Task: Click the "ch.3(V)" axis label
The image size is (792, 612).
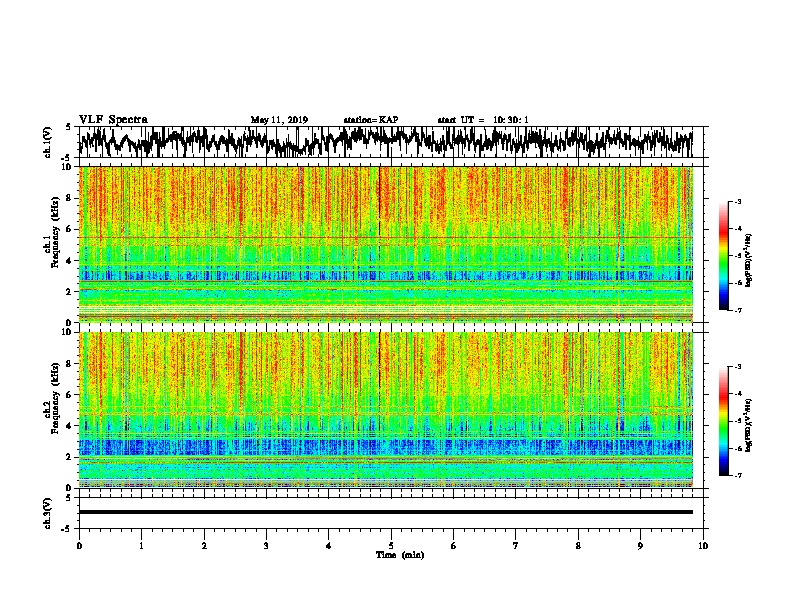Action: coord(48,514)
